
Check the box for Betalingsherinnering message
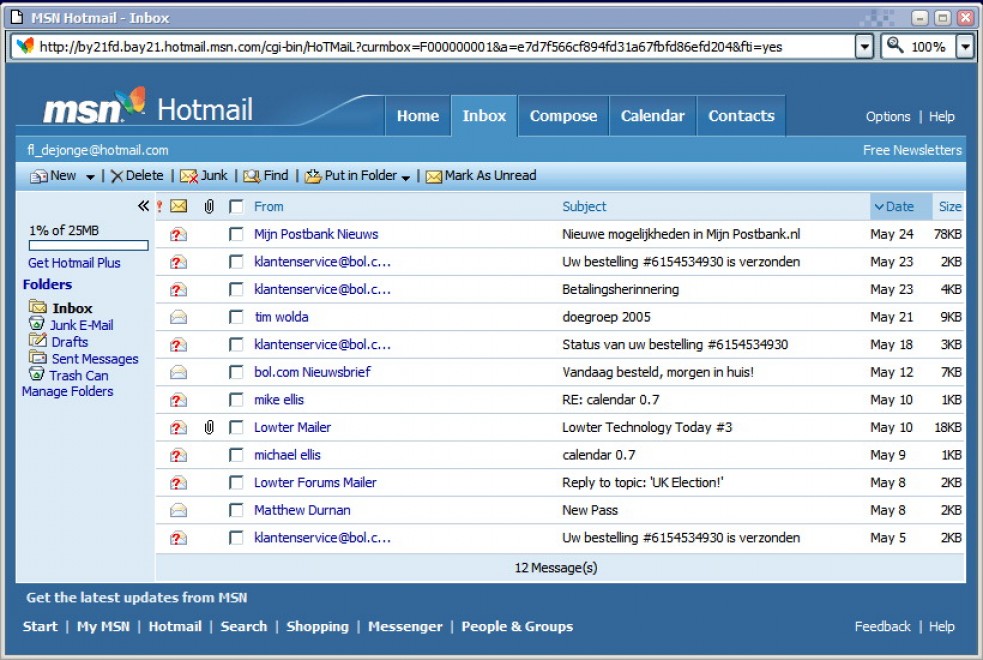pyautogui.click(x=236, y=290)
